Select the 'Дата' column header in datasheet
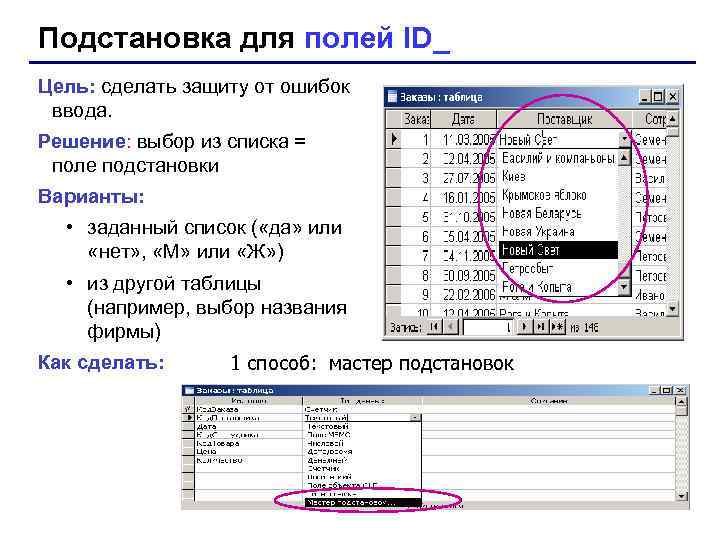The height and width of the screenshot is (540, 720). click(x=463, y=119)
